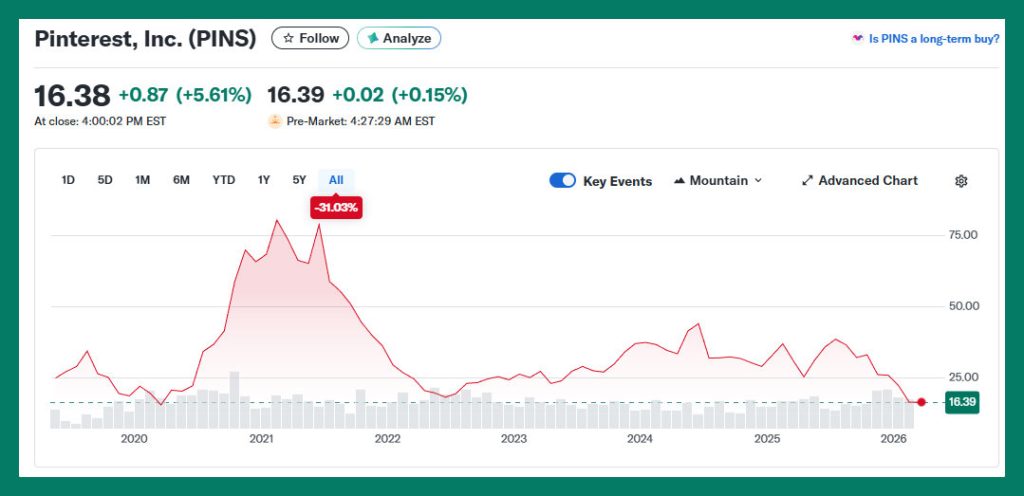Image resolution: width=1024 pixels, height=496 pixels.
Task: Click the mountain chart type icon
Action: click(x=679, y=181)
